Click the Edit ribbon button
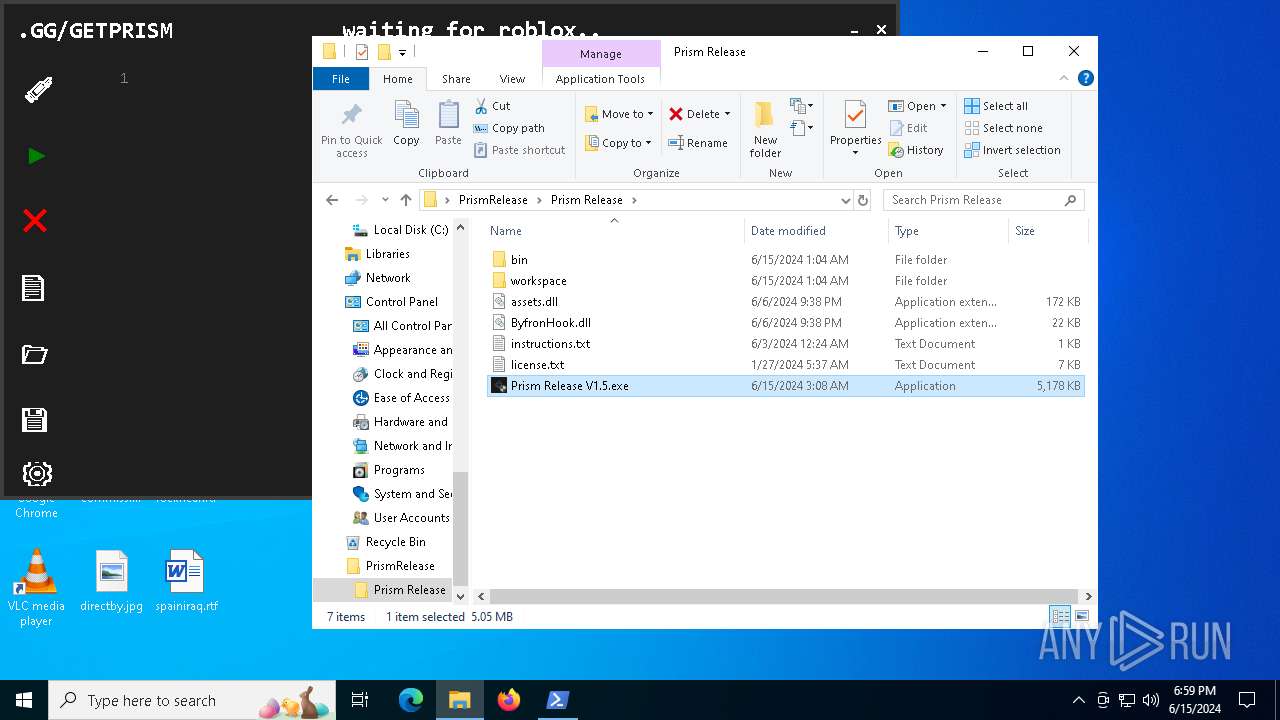This screenshot has width=1280, height=720. pyautogui.click(x=908, y=128)
